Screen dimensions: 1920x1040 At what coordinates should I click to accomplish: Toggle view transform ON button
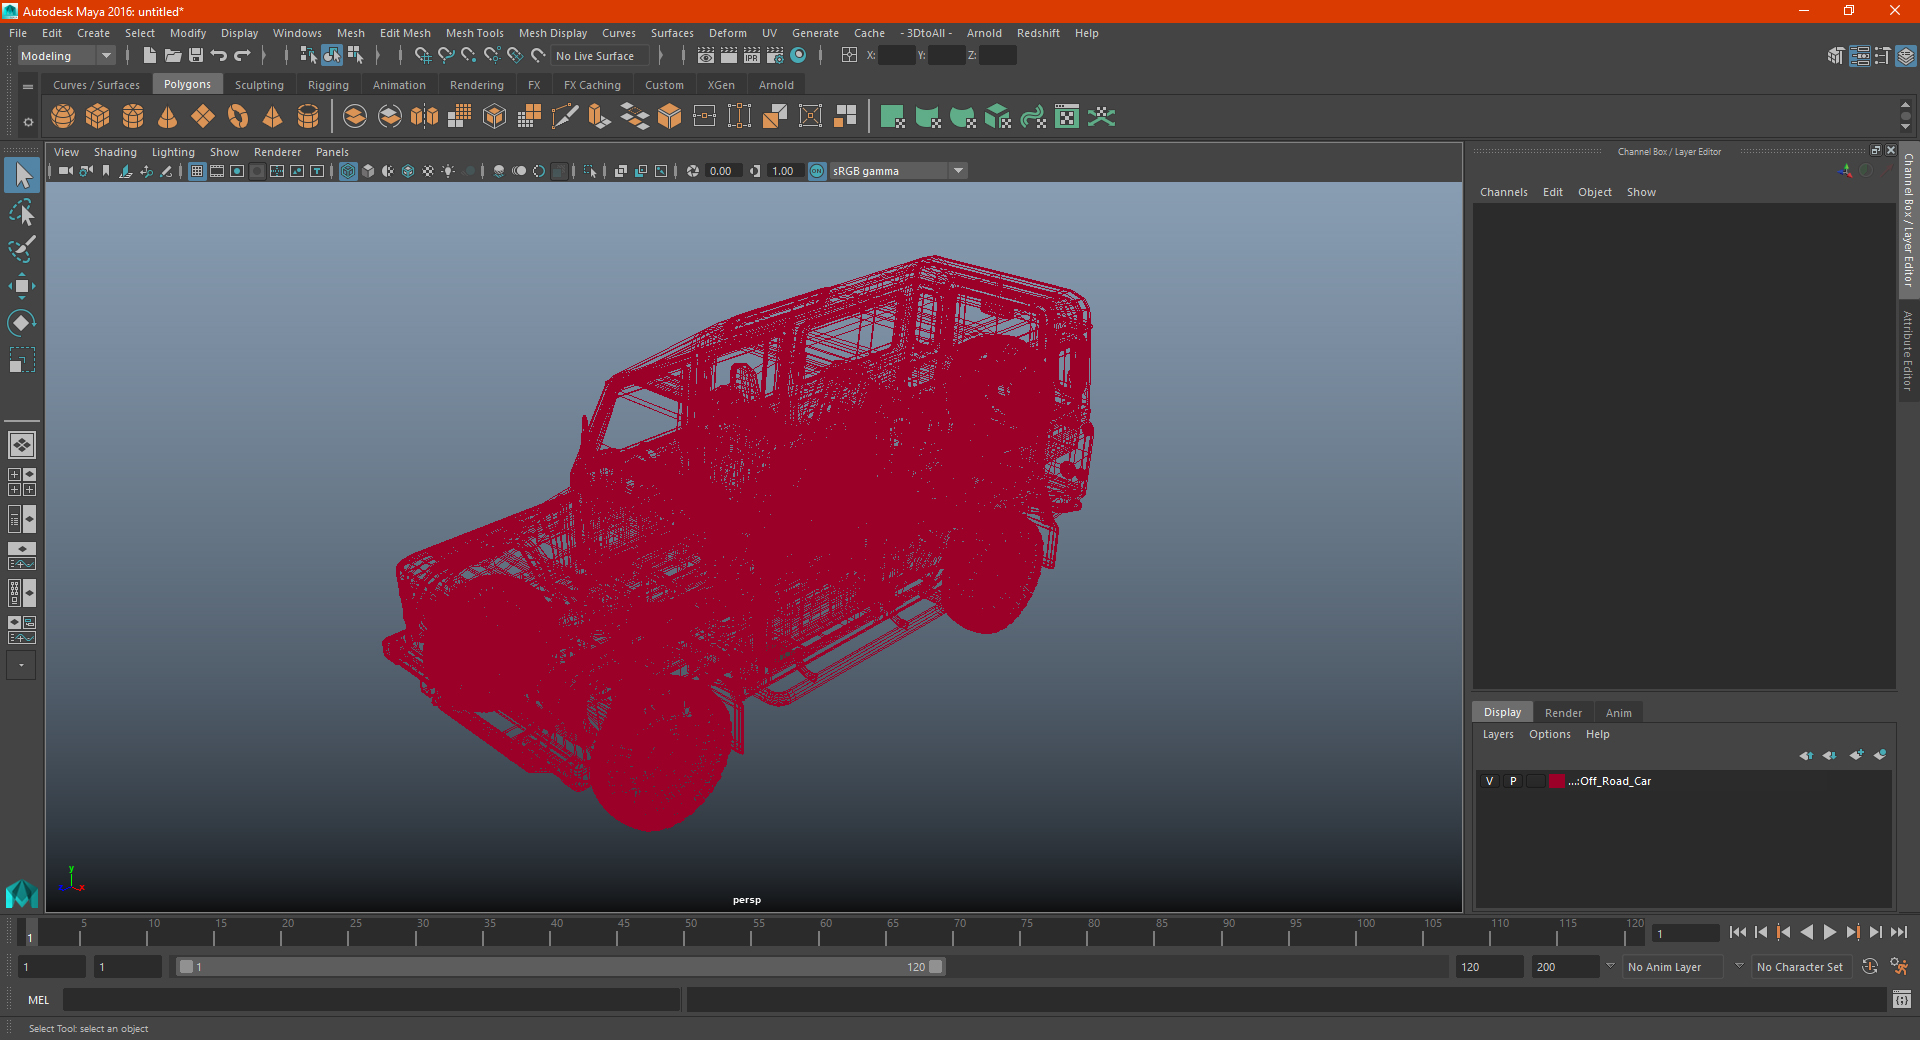817,171
